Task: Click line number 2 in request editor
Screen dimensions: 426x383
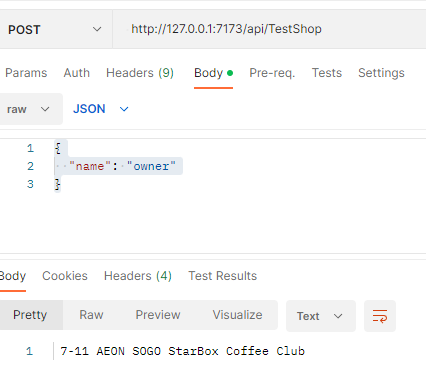Action: [x=30, y=166]
